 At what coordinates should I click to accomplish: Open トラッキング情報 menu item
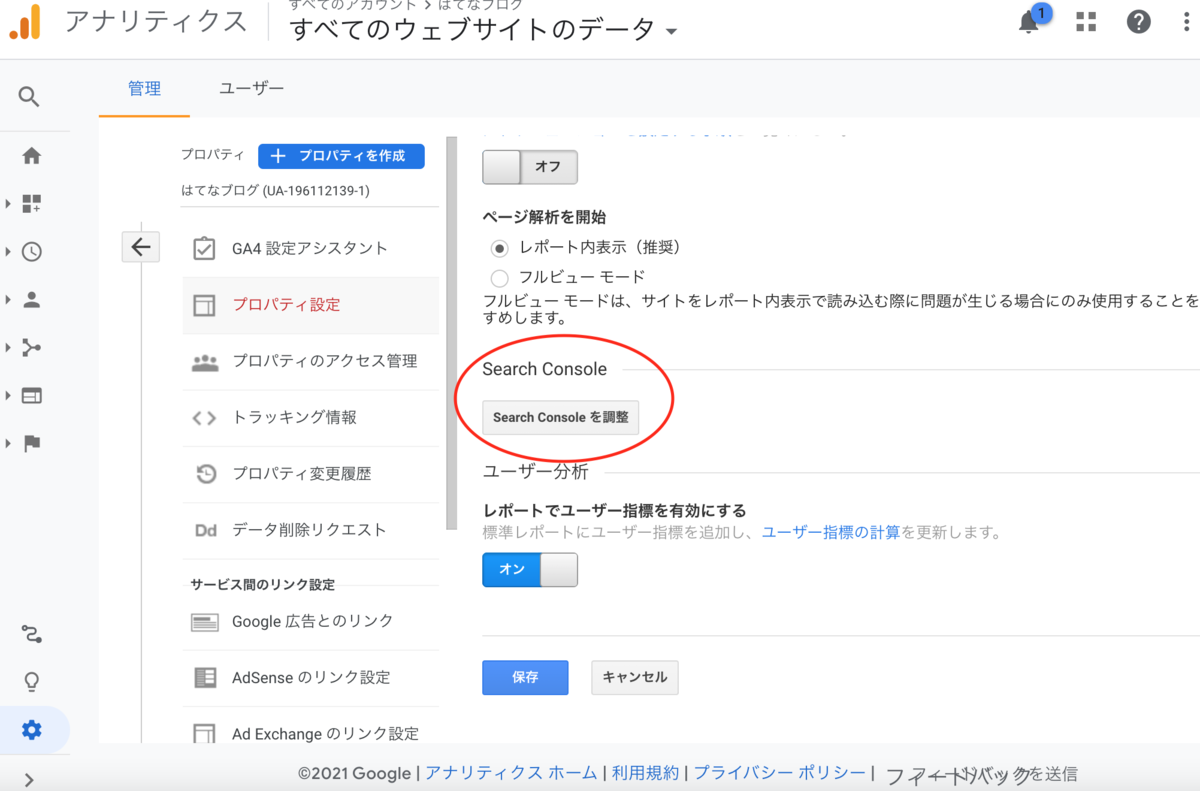(x=310, y=418)
